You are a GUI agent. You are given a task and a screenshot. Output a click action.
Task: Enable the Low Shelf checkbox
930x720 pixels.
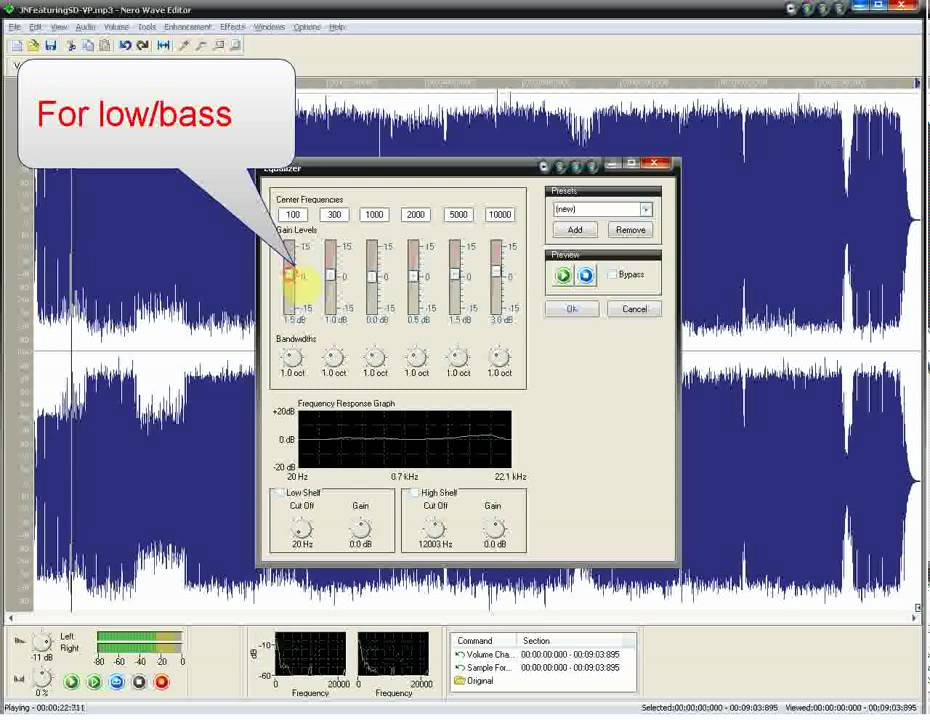pos(279,492)
